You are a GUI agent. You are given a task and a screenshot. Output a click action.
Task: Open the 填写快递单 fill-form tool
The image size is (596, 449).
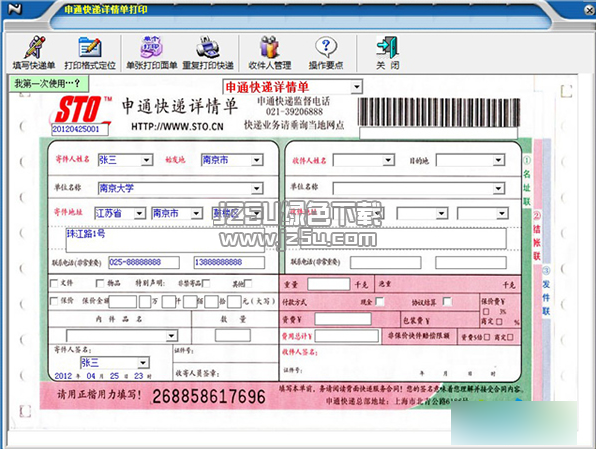coord(34,52)
